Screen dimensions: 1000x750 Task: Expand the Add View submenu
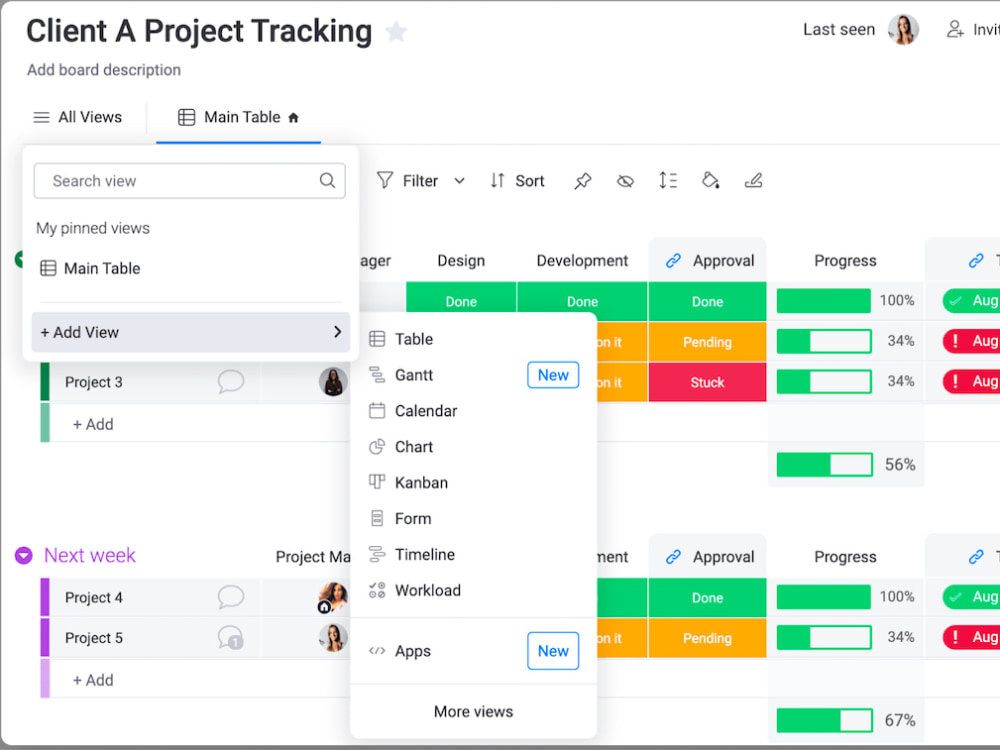190,332
